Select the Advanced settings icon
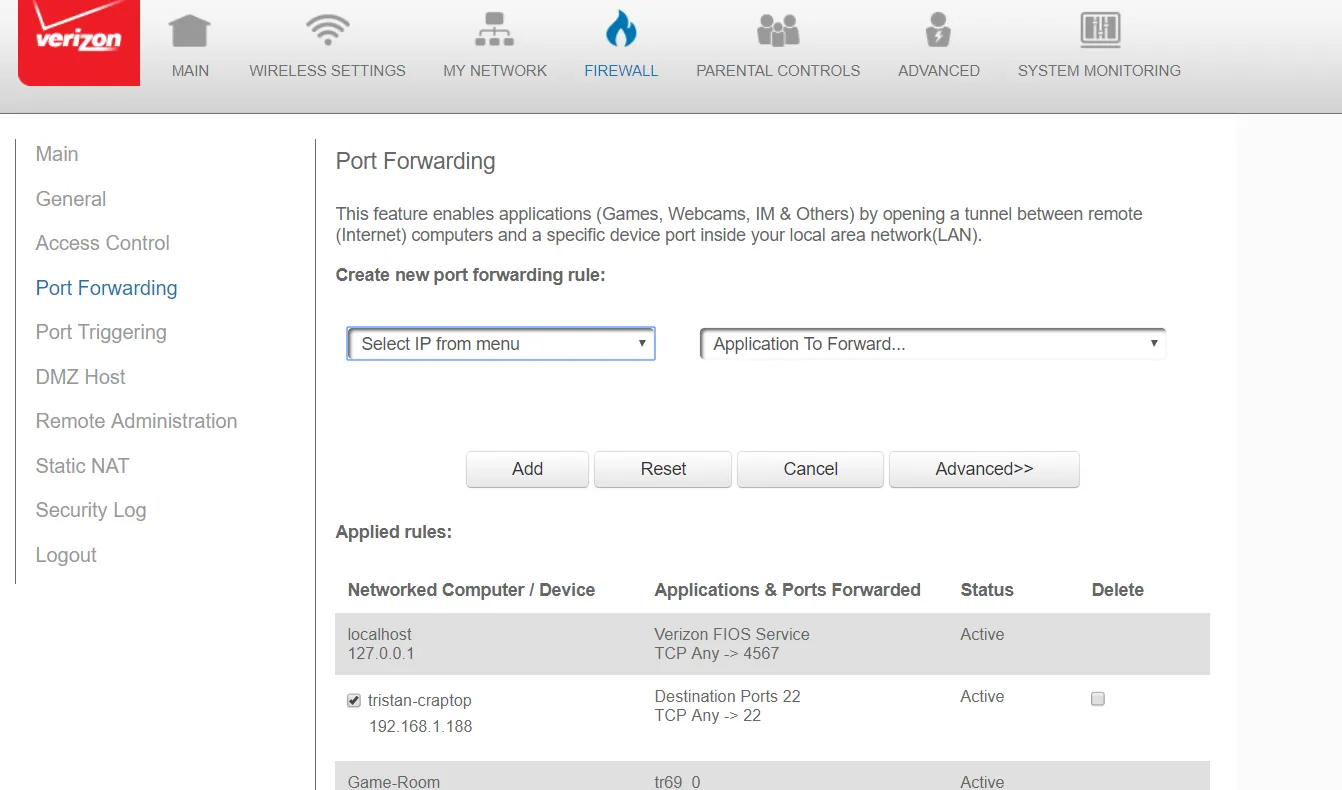 click(937, 30)
